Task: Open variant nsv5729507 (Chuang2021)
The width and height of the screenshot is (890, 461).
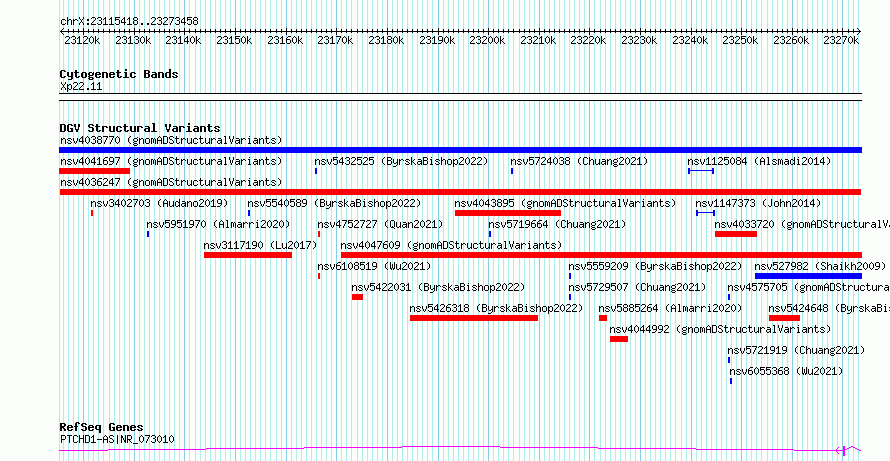Action: click(x=637, y=287)
